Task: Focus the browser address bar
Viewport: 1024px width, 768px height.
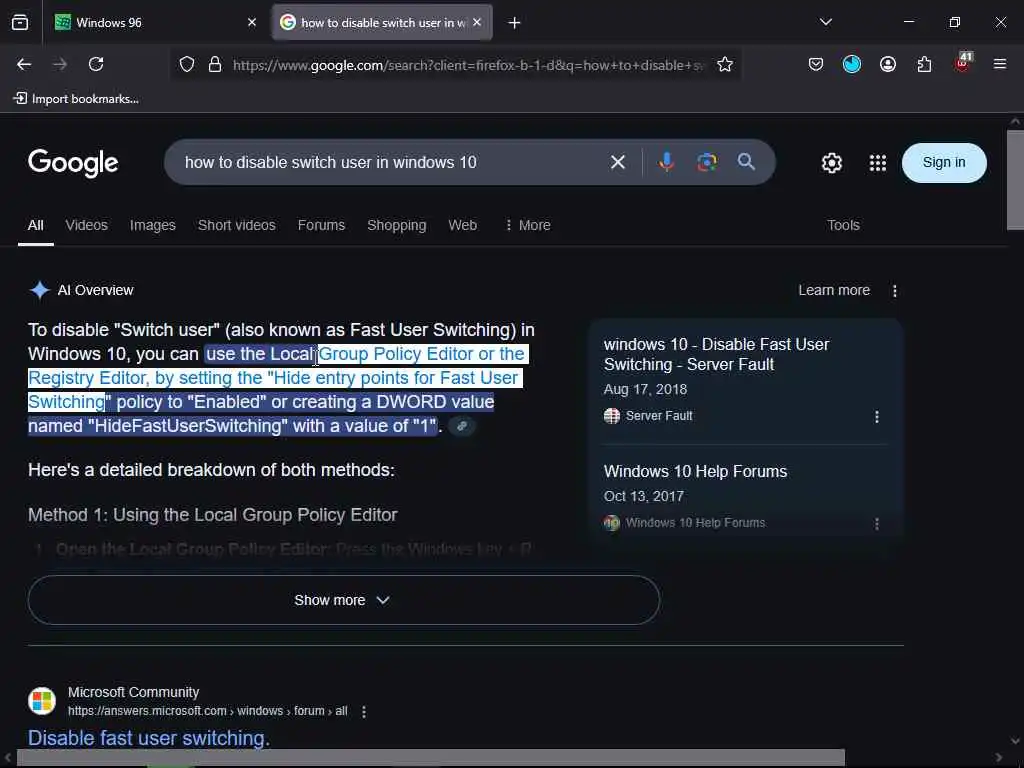Action: pos(468,65)
